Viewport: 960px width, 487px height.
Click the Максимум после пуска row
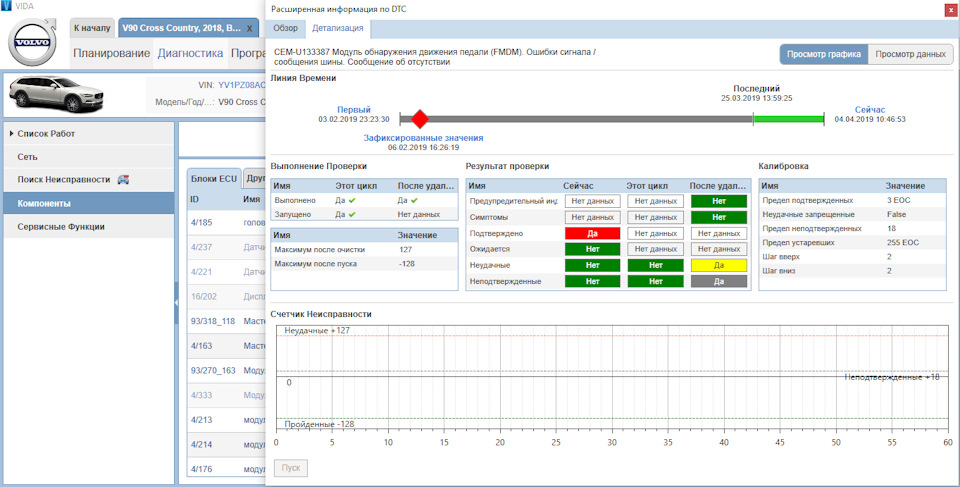[x=364, y=263]
